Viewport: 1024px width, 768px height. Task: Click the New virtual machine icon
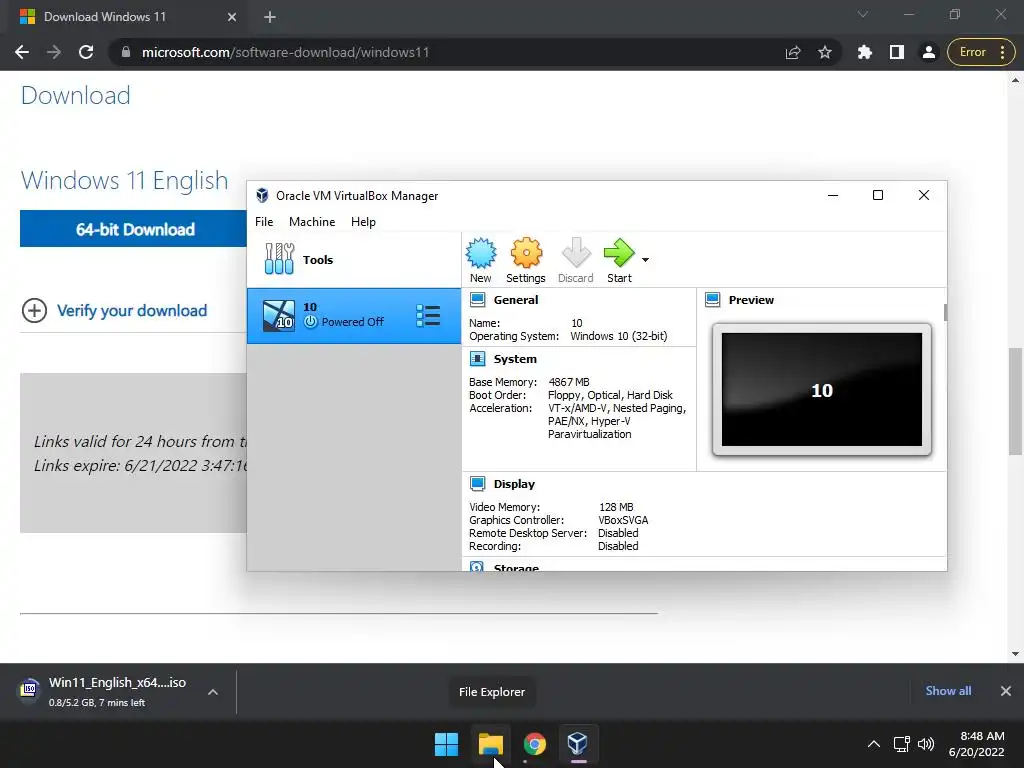(481, 260)
